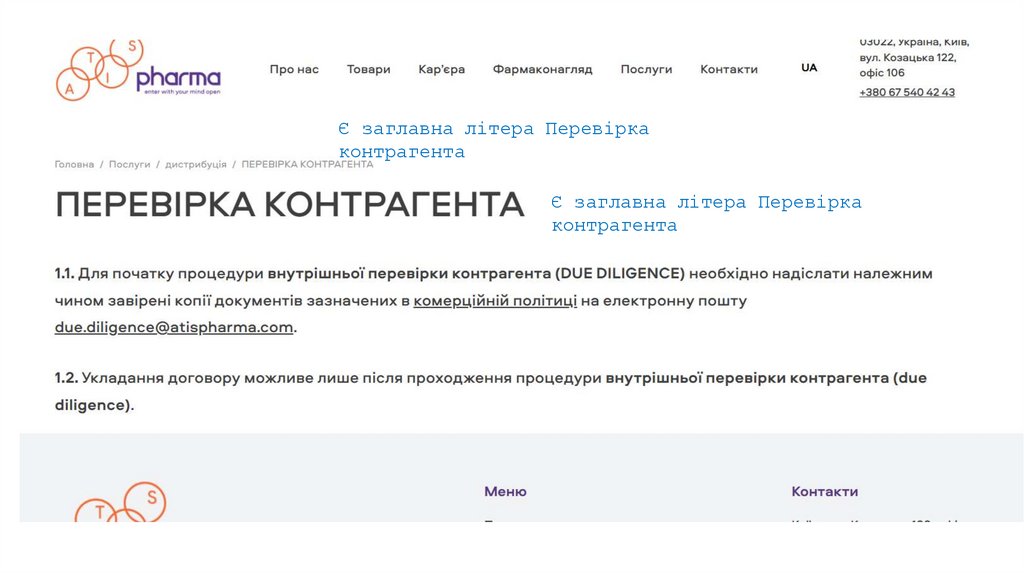Screen dimensions: 1024x574
Task: Open the Про нас menu item
Action: (294, 69)
